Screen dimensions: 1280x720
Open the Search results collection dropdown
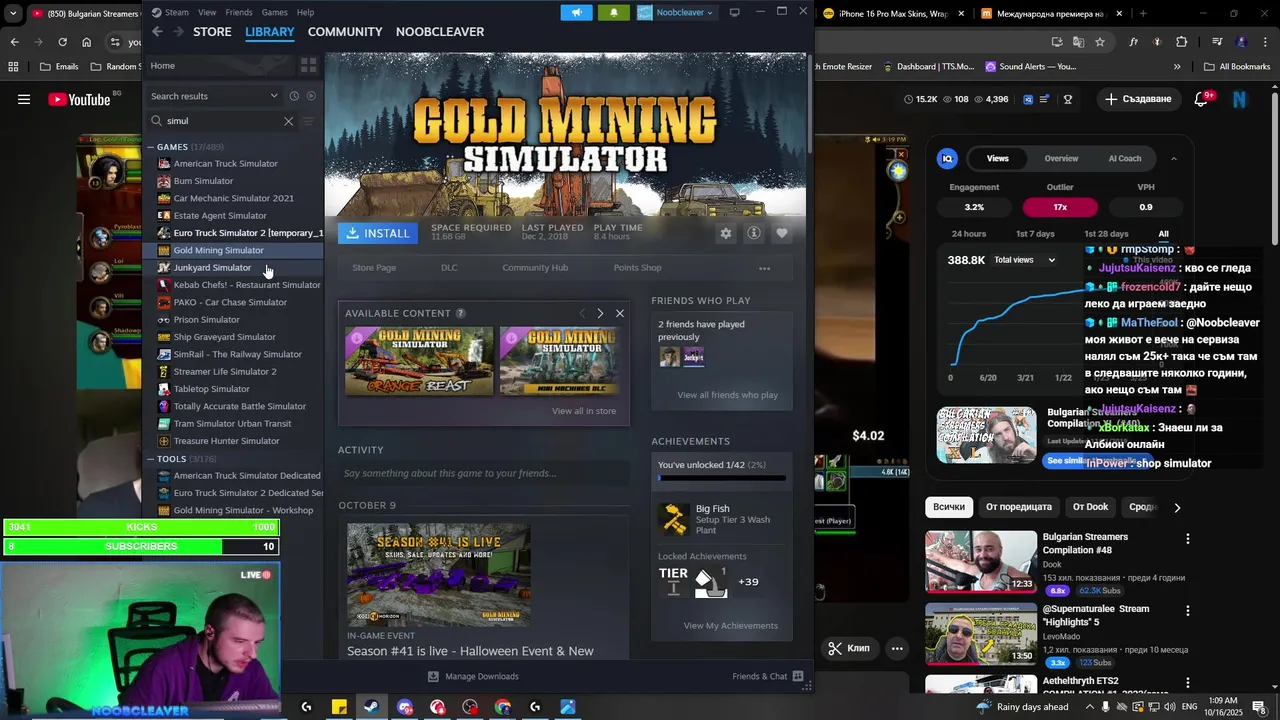click(214, 96)
